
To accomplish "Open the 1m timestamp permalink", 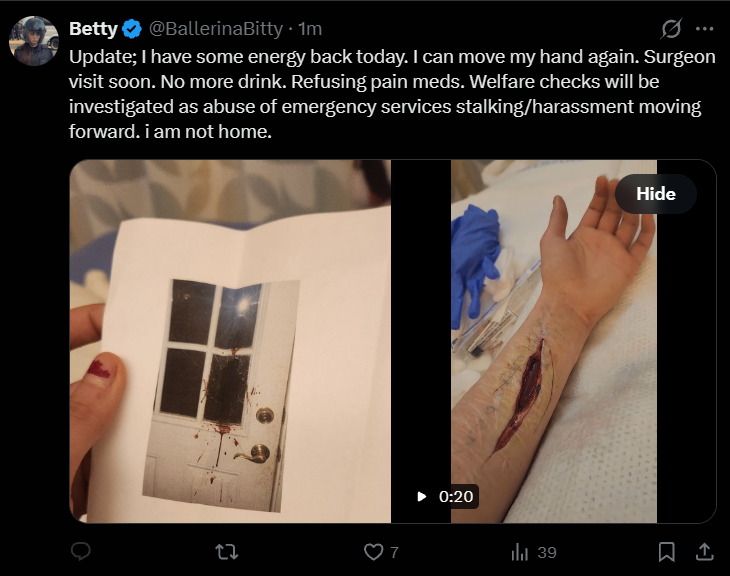I will click(x=310, y=29).
